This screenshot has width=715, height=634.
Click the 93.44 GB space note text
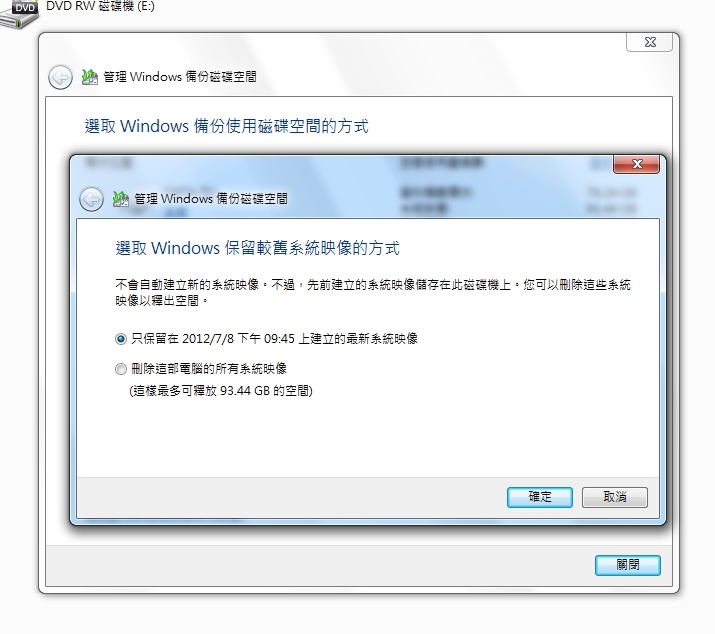(x=221, y=391)
